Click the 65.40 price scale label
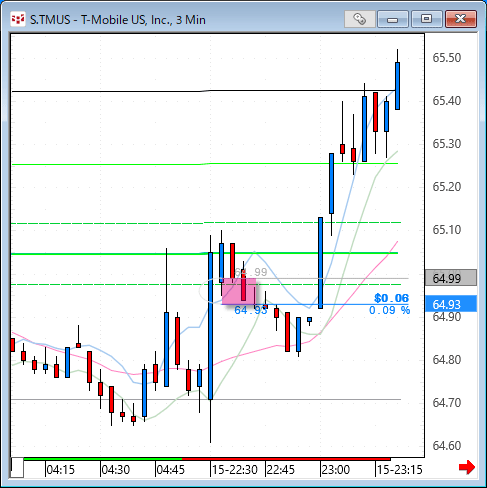This screenshot has width=487, height=488. (447, 101)
